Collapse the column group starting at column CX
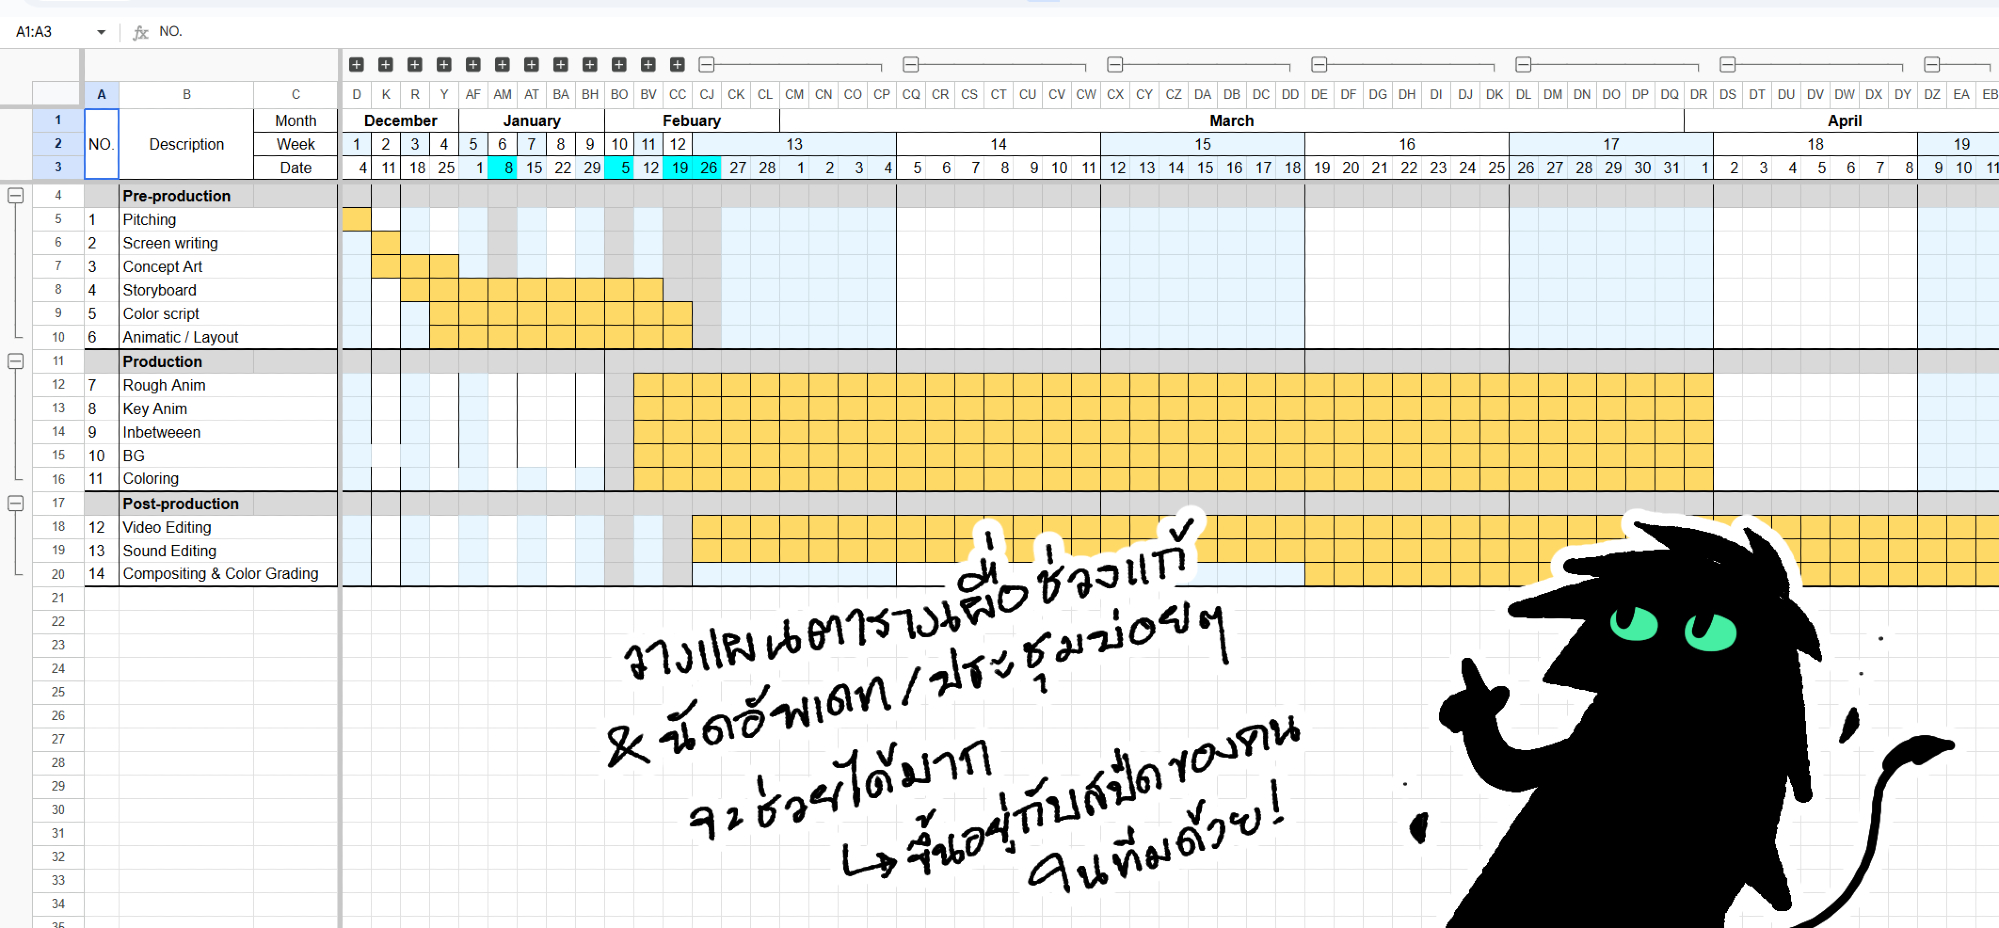 tap(1115, 65)
